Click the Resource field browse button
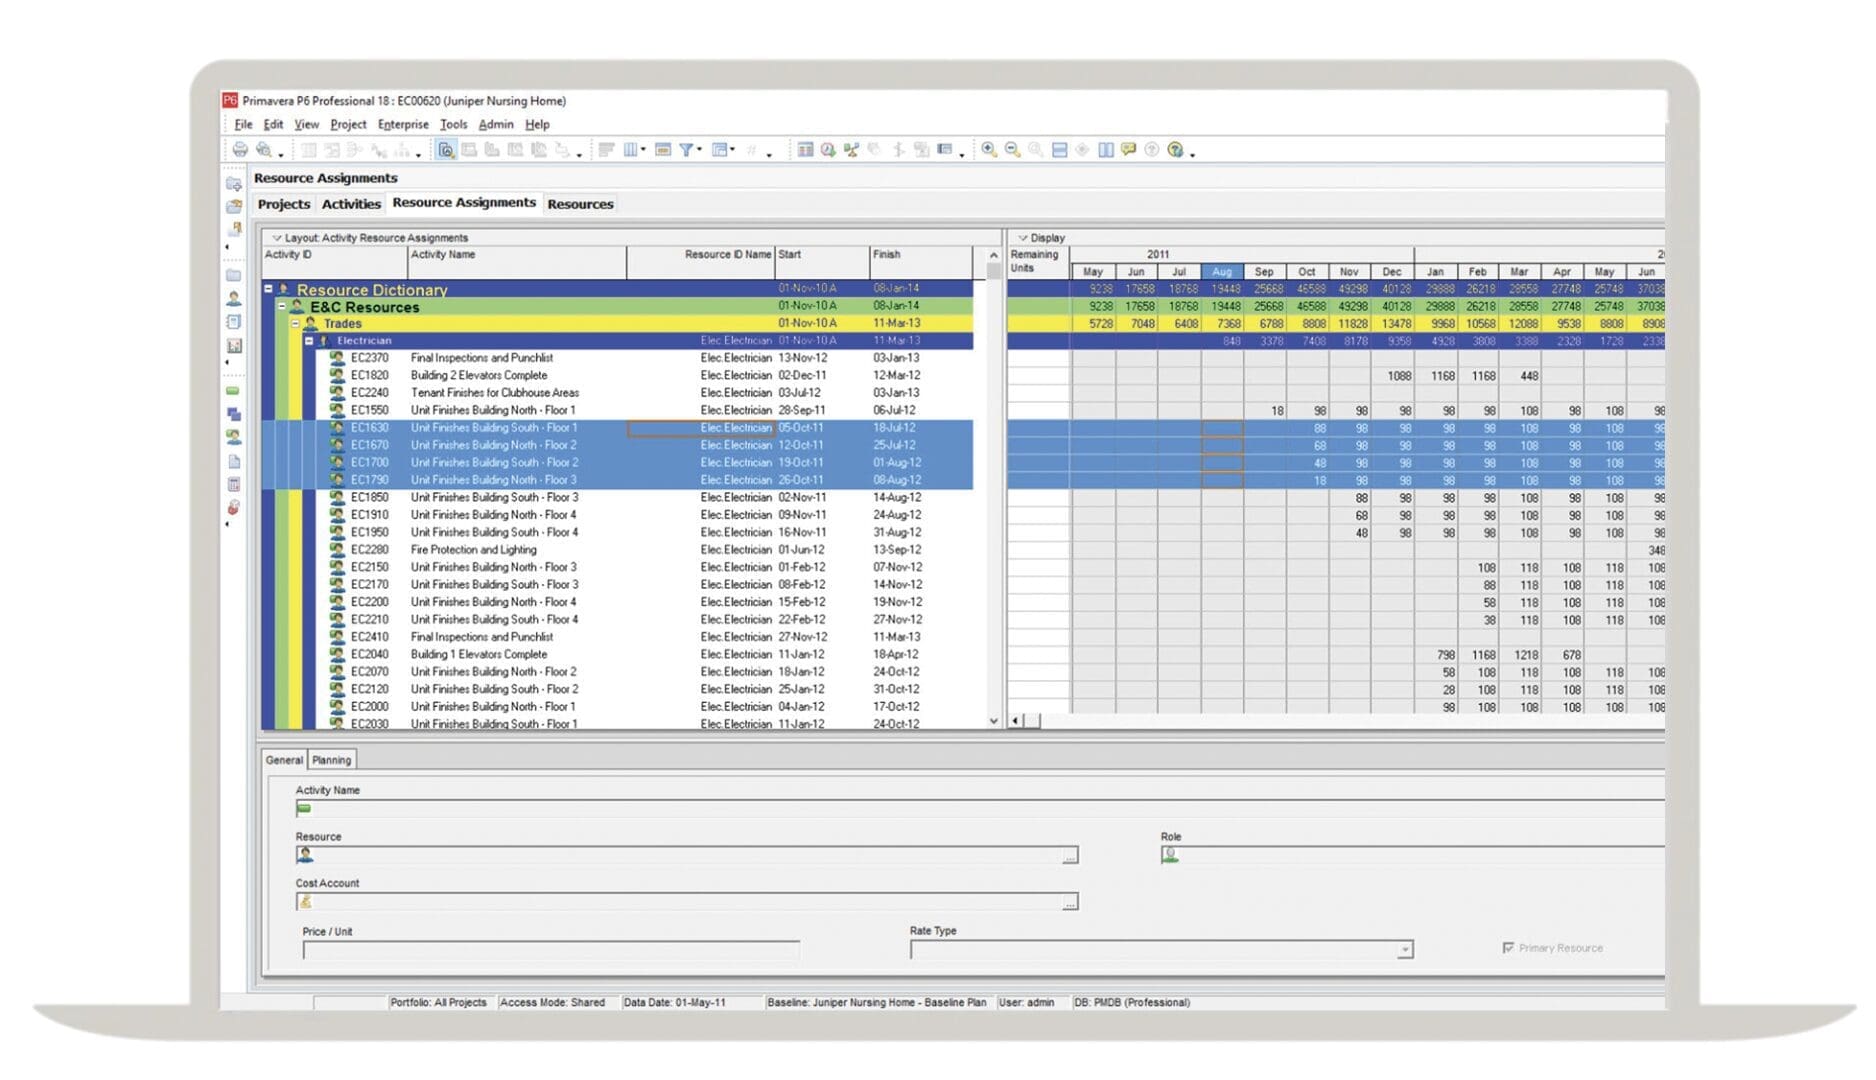Screen dimensions: 1876x1080 click(x=1070, y=856)
